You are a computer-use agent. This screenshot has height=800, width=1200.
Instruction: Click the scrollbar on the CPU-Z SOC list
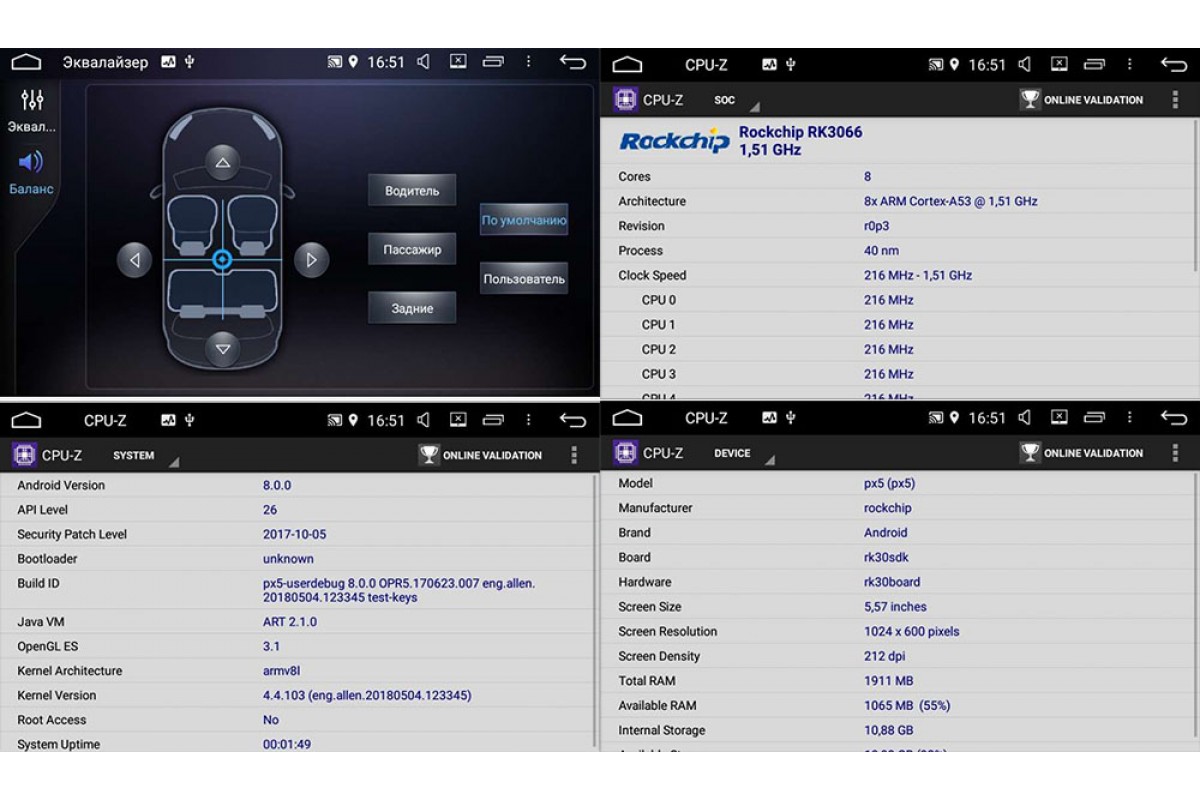coord(1195,196)
